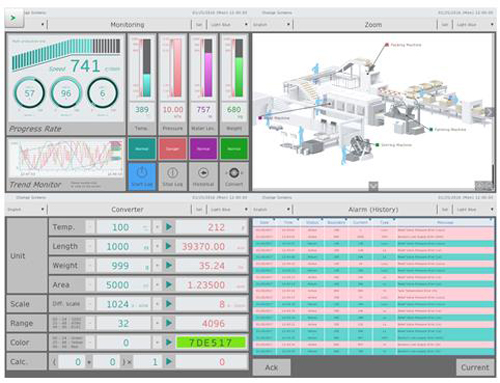Click the Current button under alarm table
The height and width of the screenshot is (383, 500).
pos(475,367)
